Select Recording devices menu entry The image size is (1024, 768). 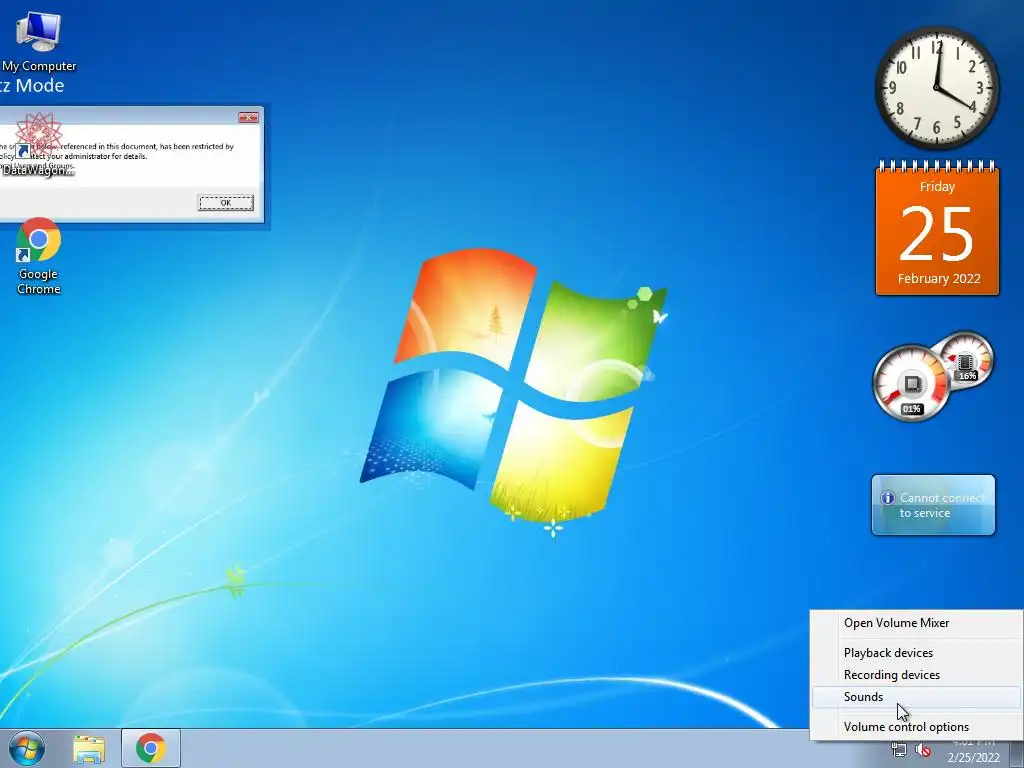916,675
